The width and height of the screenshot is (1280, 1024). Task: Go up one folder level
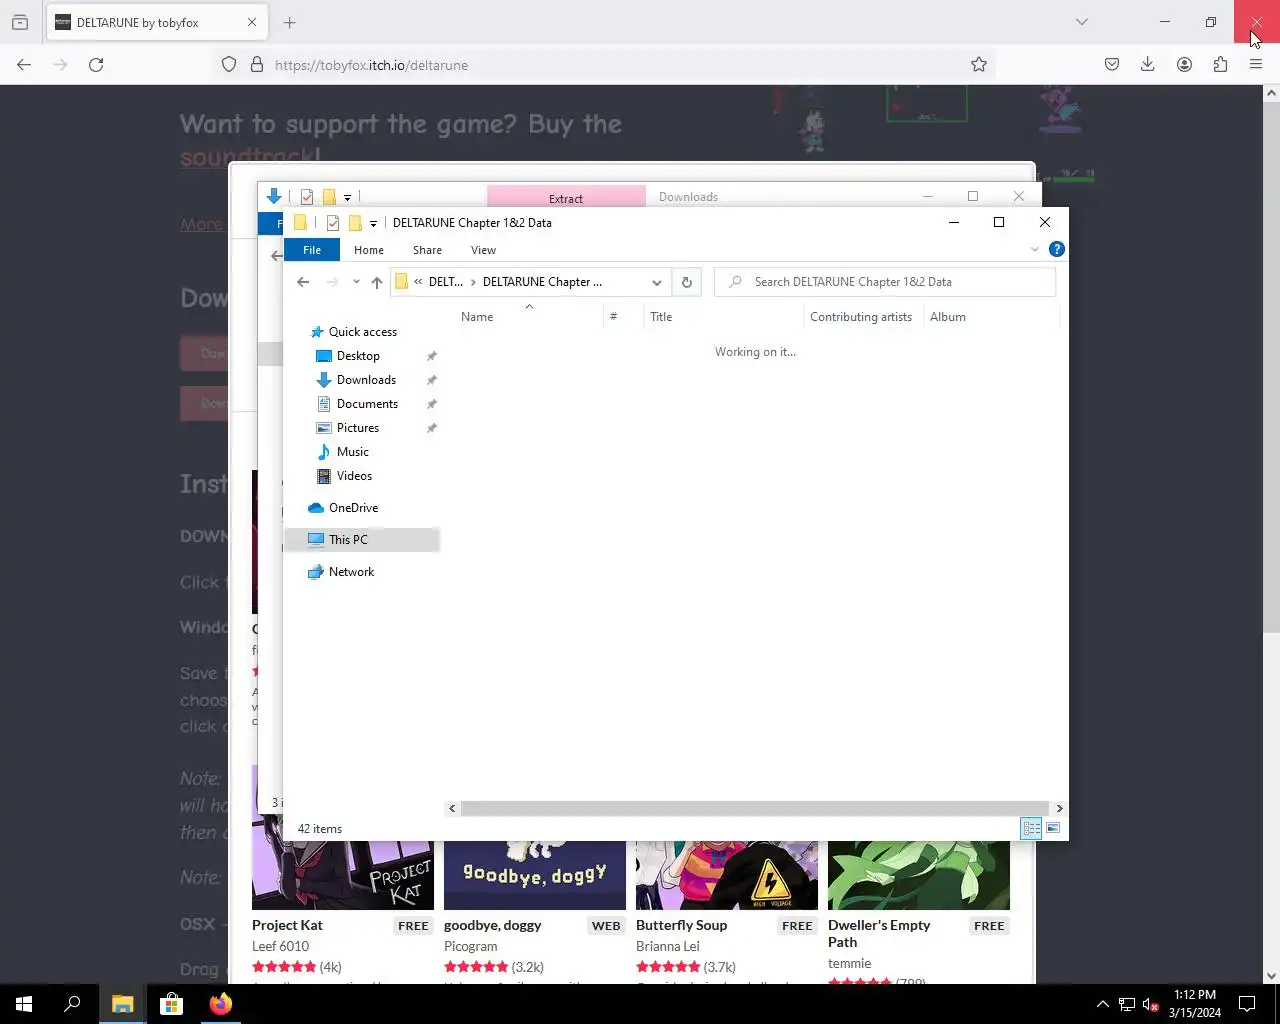pyautogui.click(x=377, y=282)
